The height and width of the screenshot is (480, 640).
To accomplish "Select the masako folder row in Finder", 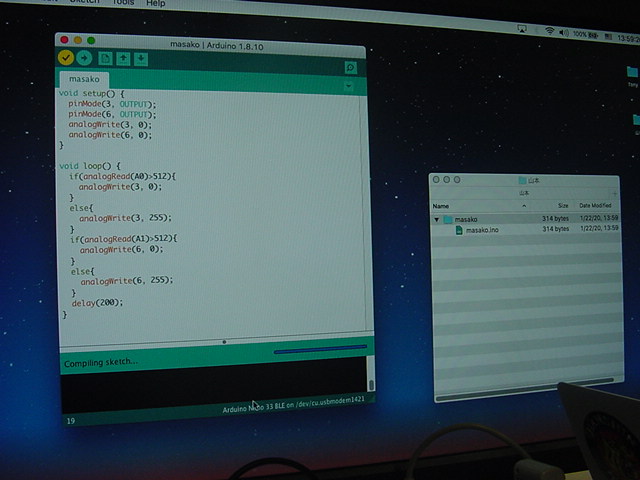I will tap(526, 219).
